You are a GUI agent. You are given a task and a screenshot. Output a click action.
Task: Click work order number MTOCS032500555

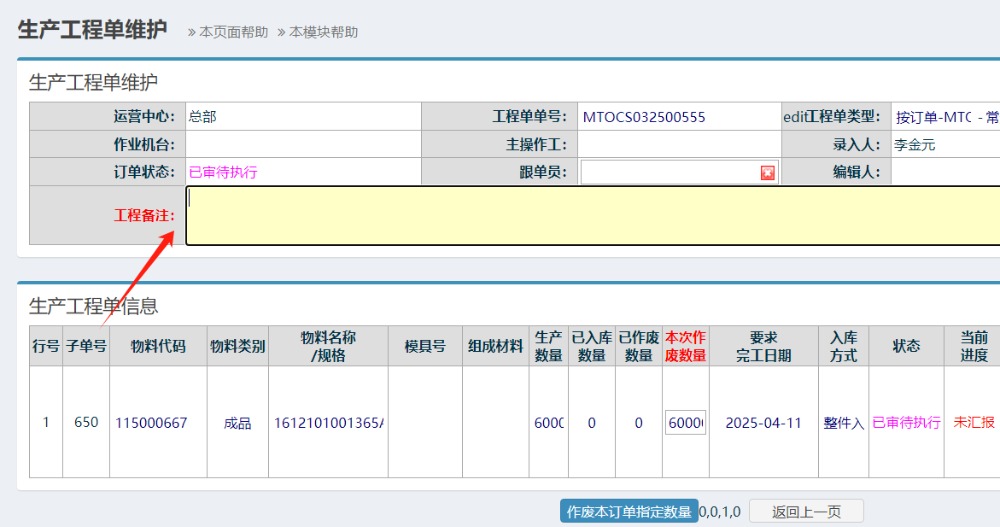[x=644, y=117]
